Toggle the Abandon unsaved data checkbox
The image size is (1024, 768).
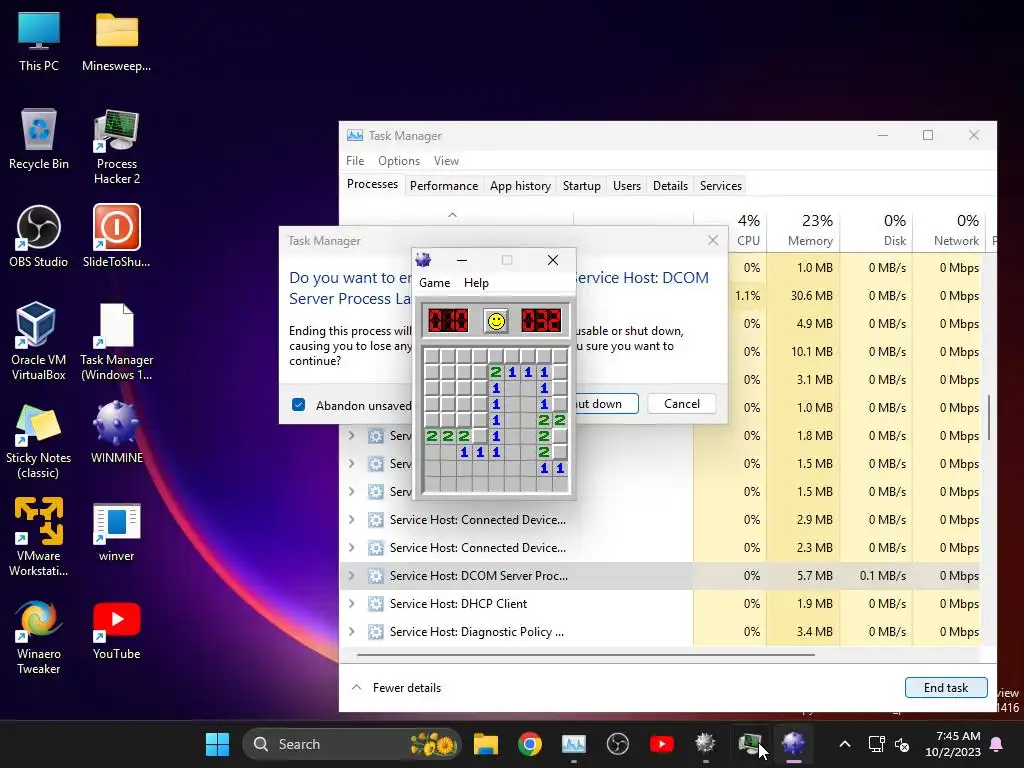coord(298,405)
